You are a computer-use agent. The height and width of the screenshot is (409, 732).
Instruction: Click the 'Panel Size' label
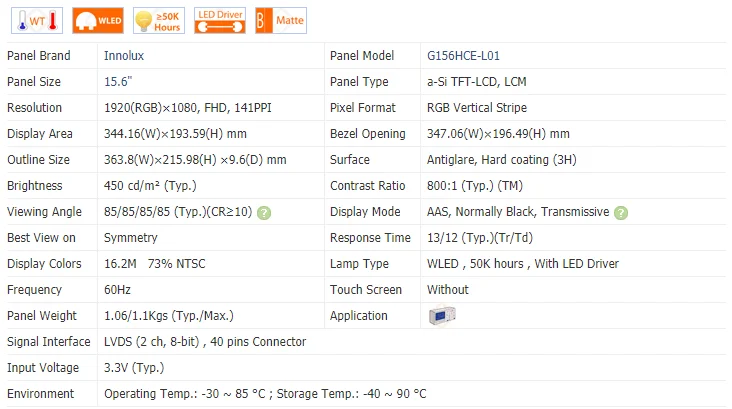pos(34,82)
